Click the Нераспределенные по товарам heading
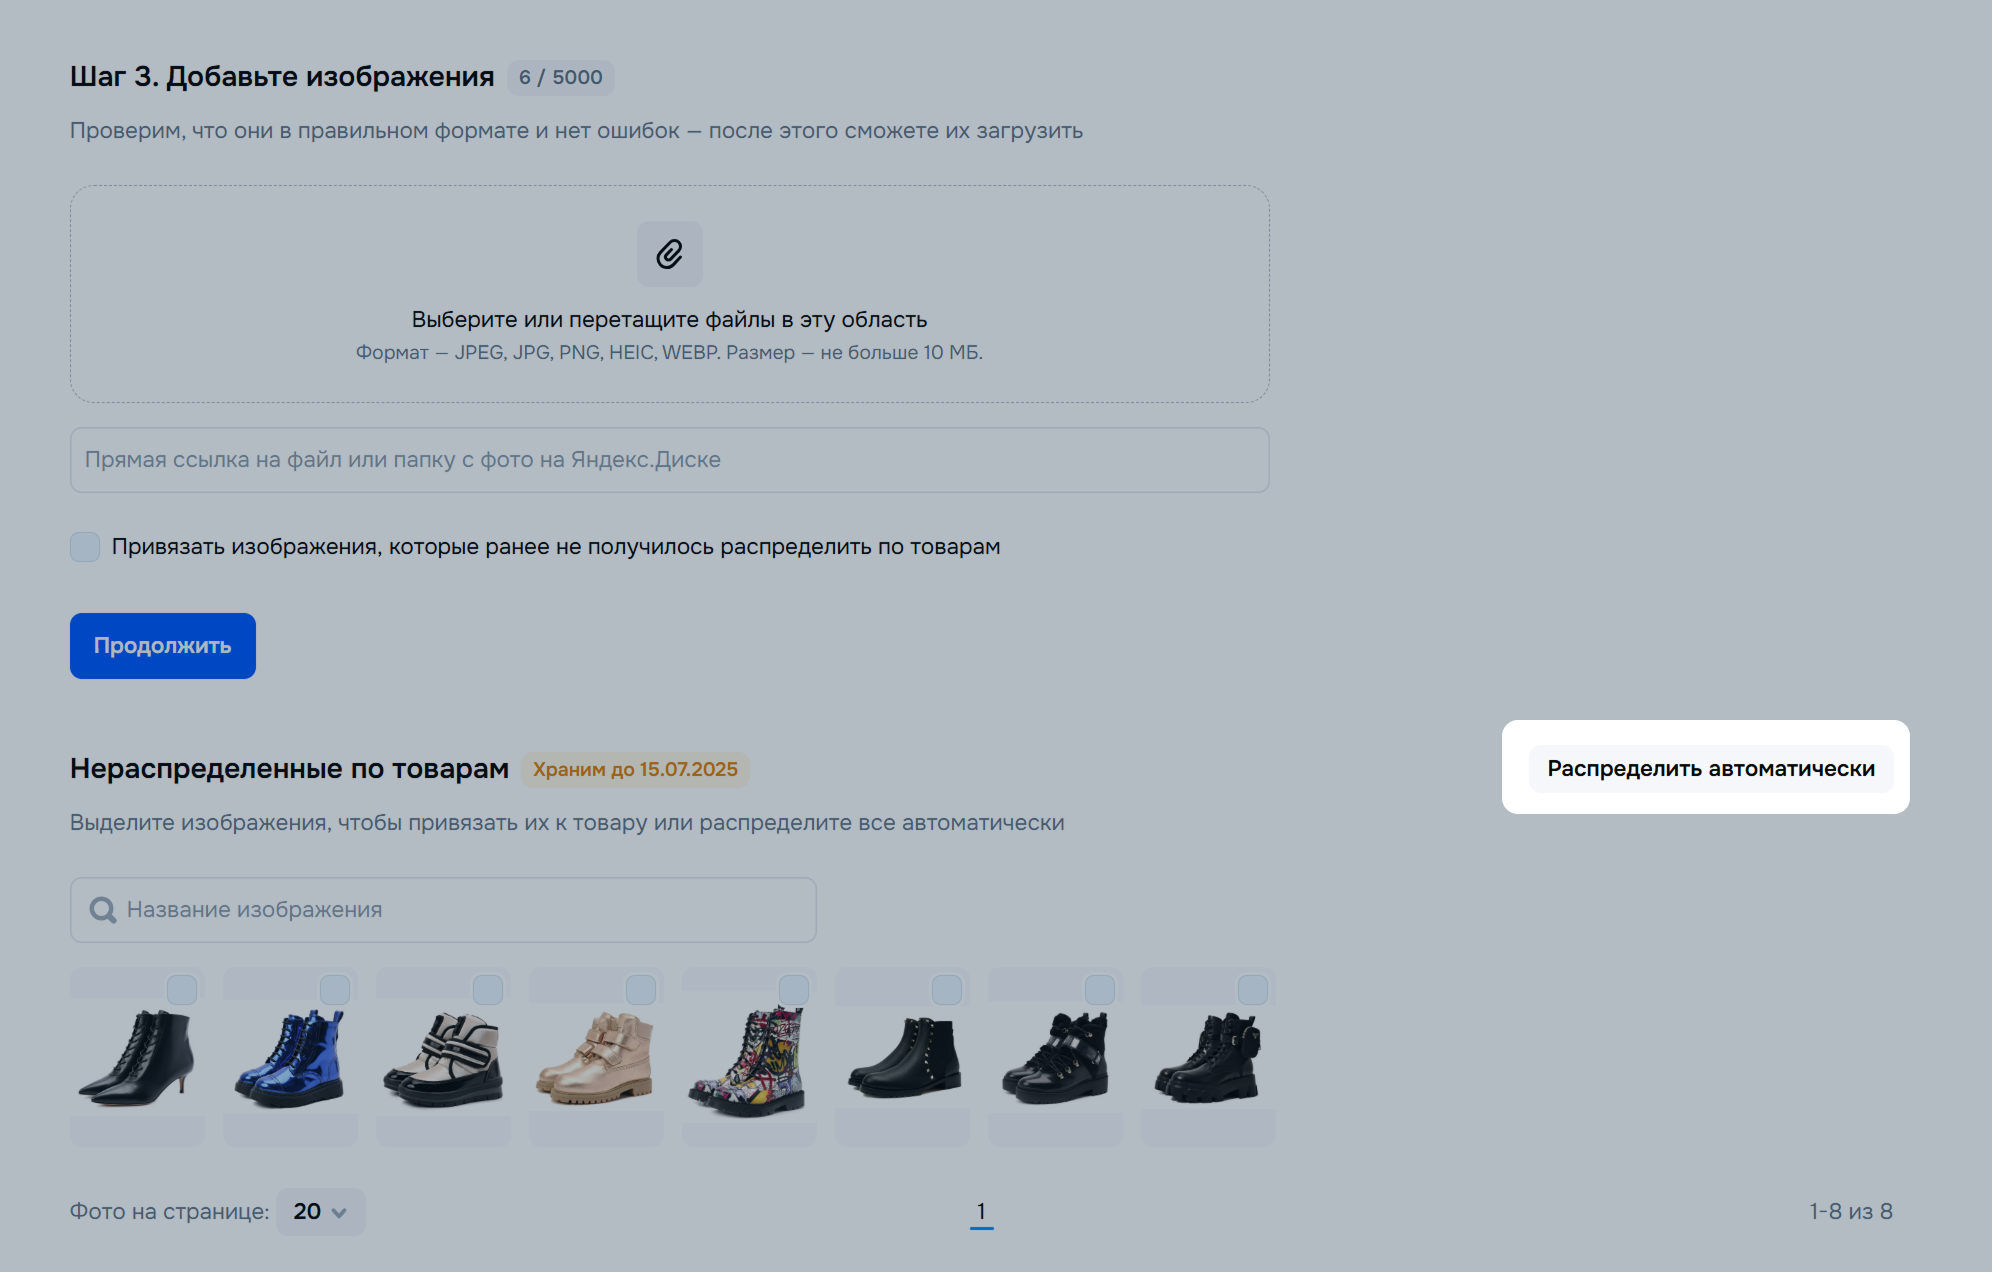This screenshot has width=1992, height=1272. click(289, 769)
